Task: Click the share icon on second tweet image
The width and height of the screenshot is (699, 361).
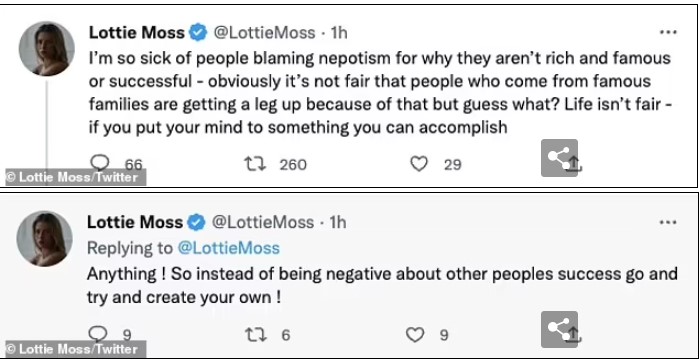Action: pos(559,329)
